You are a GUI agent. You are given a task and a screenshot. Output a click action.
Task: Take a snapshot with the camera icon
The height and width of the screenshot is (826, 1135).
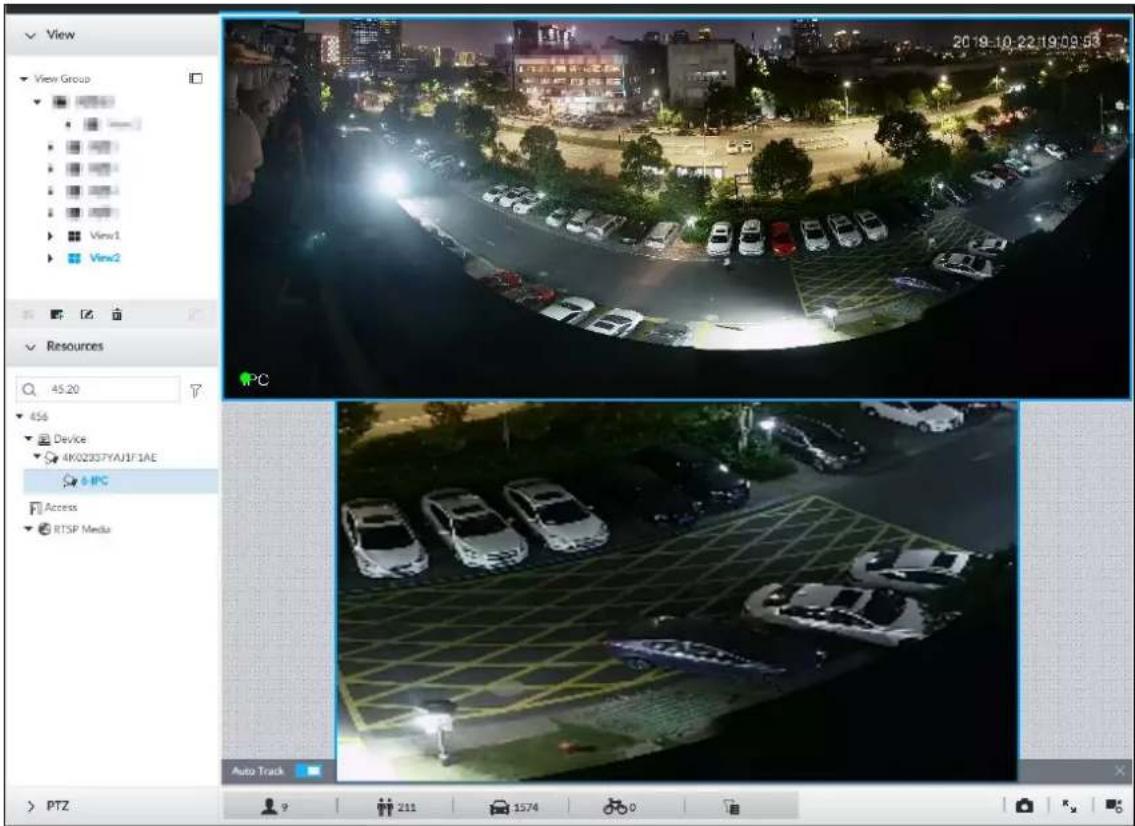1024,806
